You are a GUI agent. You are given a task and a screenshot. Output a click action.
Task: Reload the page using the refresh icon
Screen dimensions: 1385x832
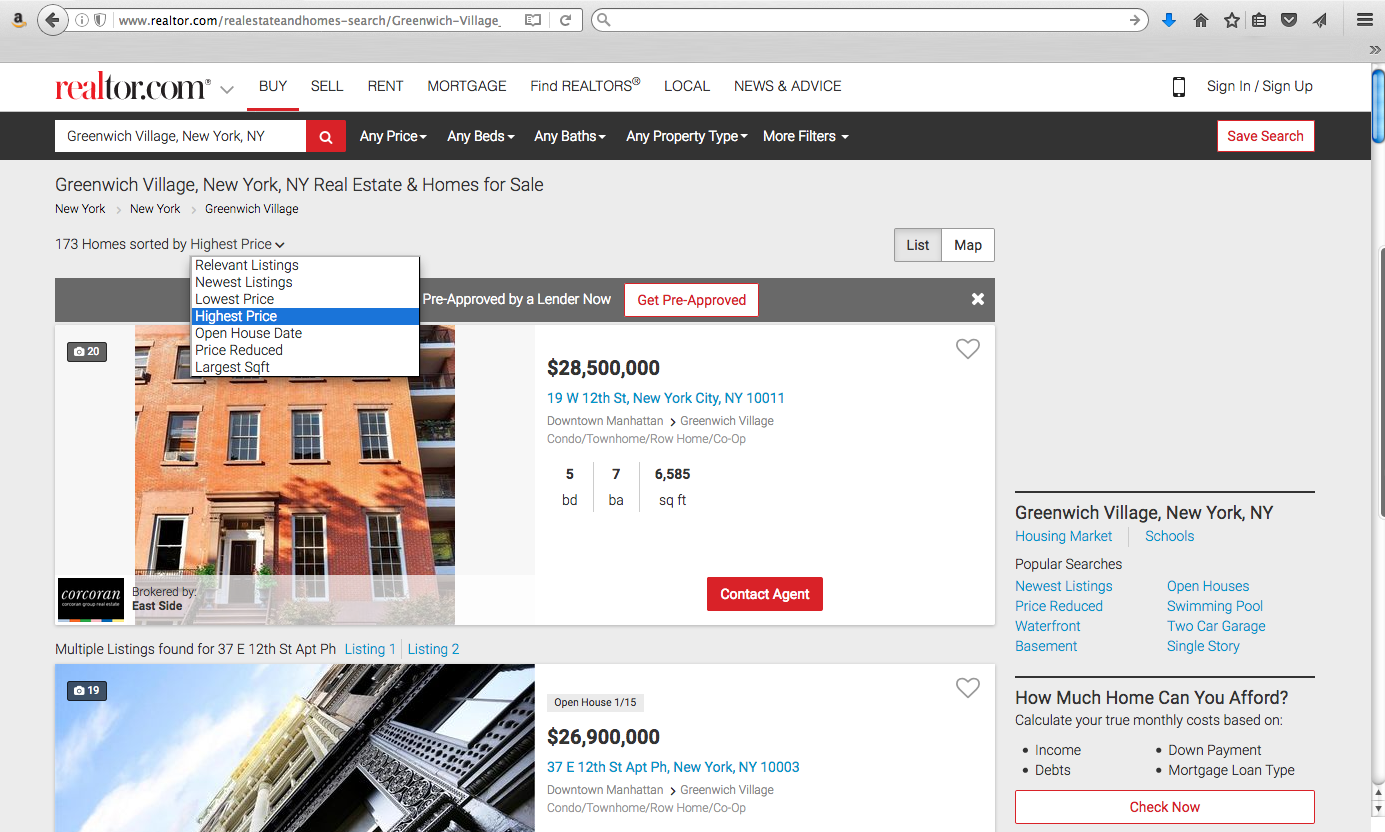(x=565, y=20)
